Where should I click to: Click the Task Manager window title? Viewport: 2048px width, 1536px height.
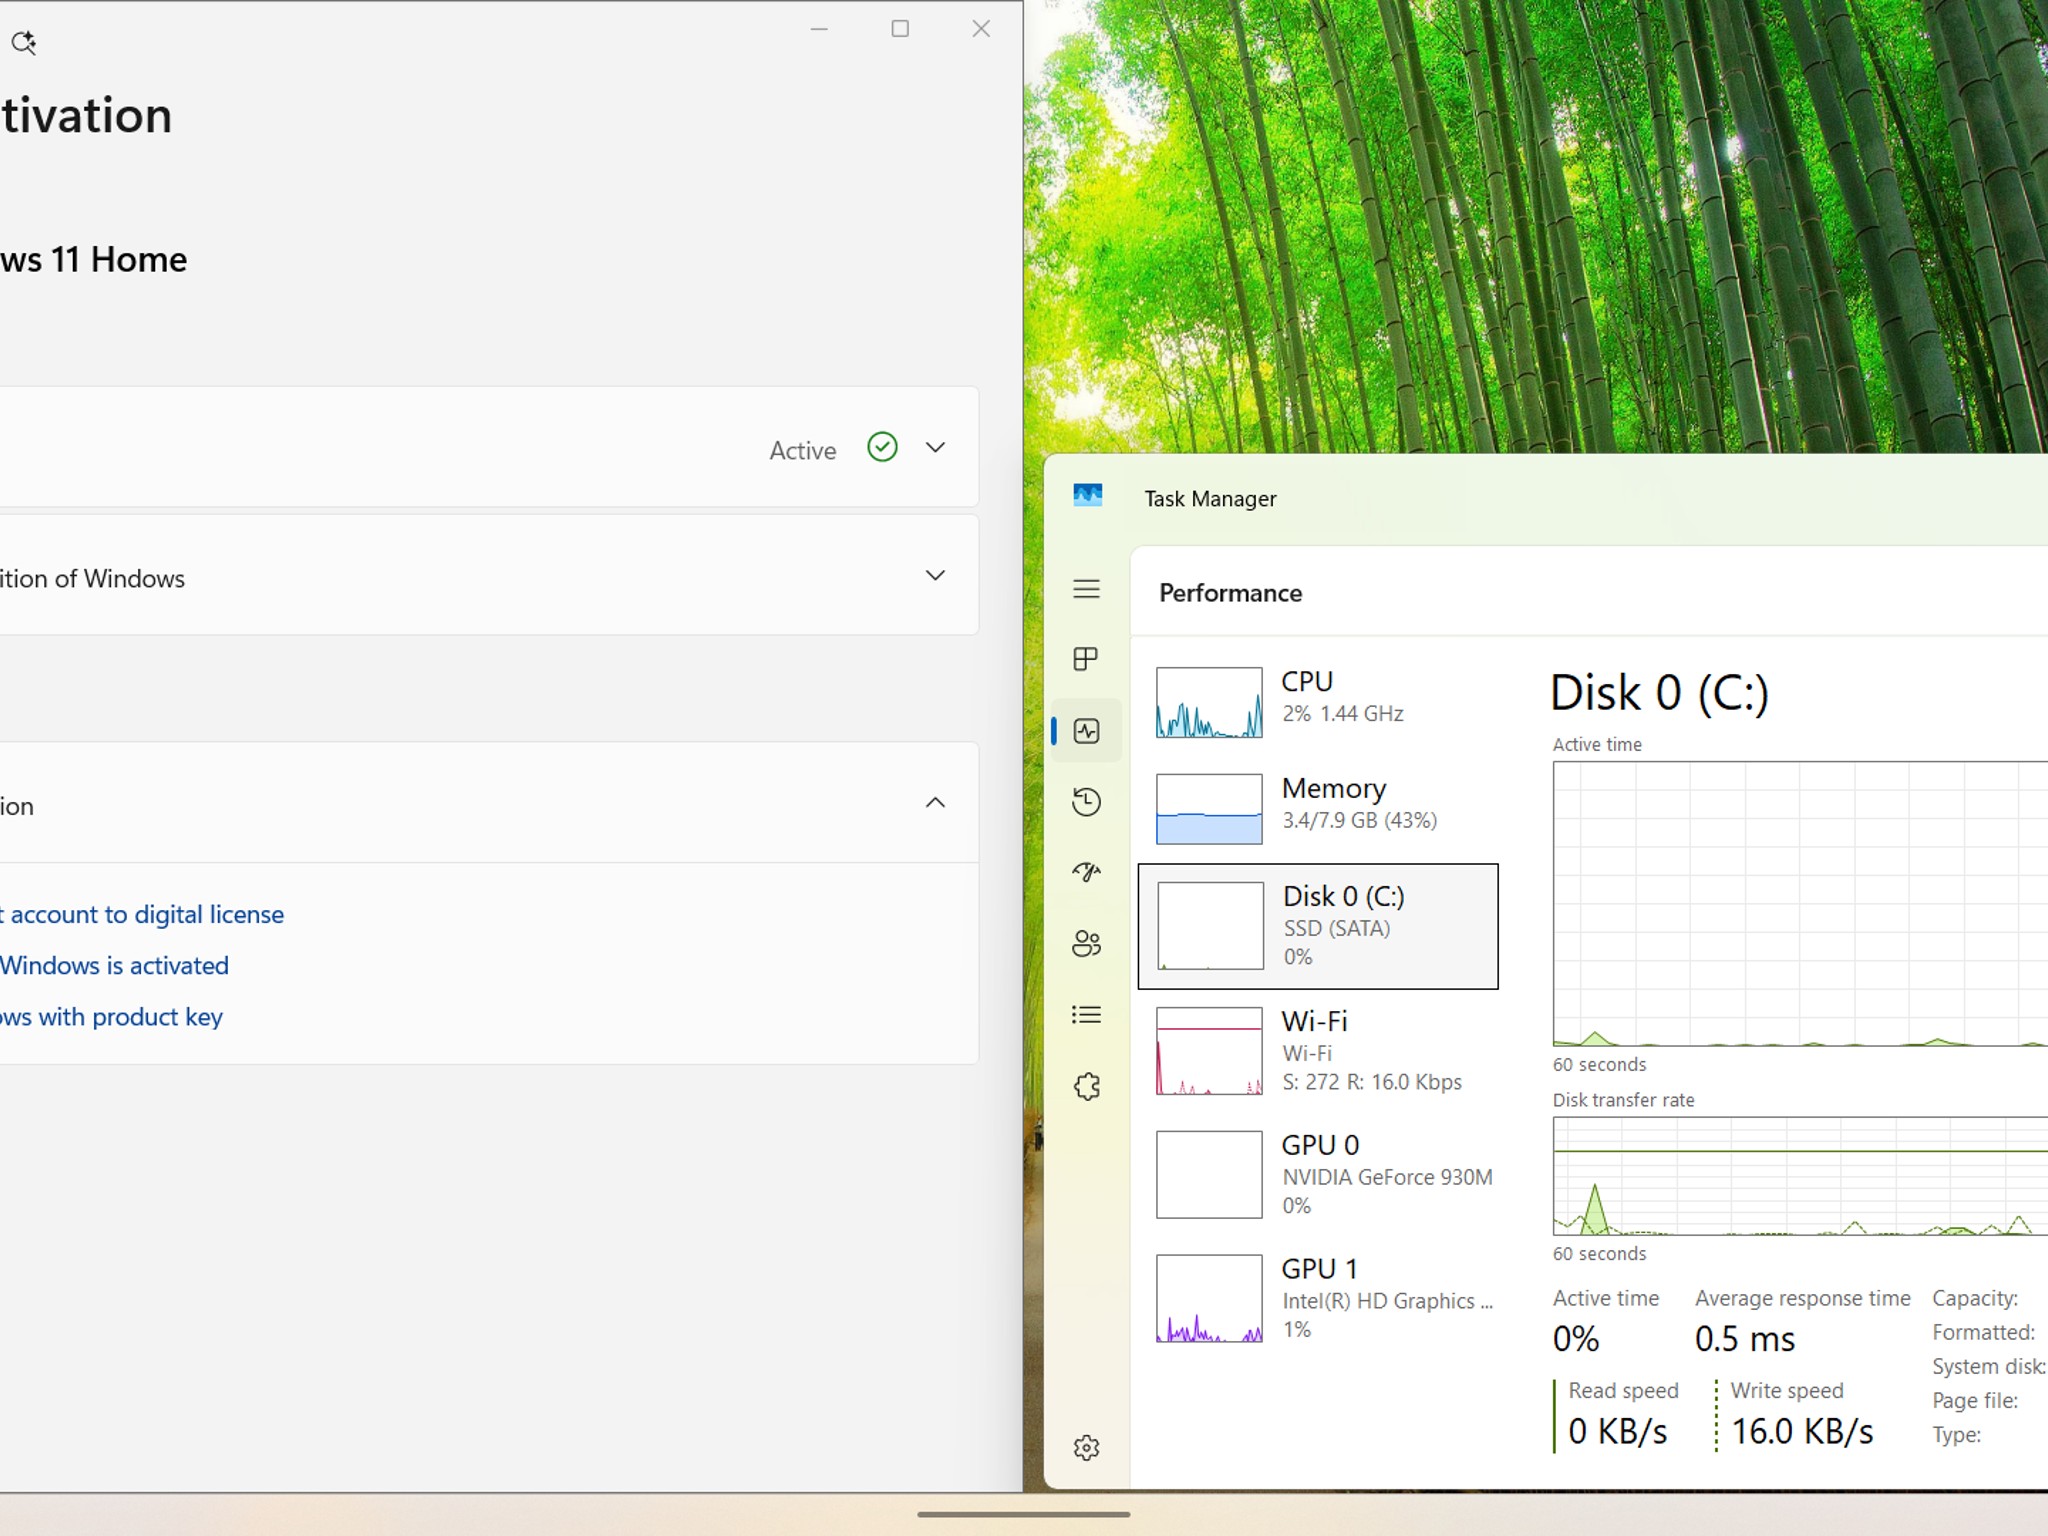click(x=1210, y=498)
